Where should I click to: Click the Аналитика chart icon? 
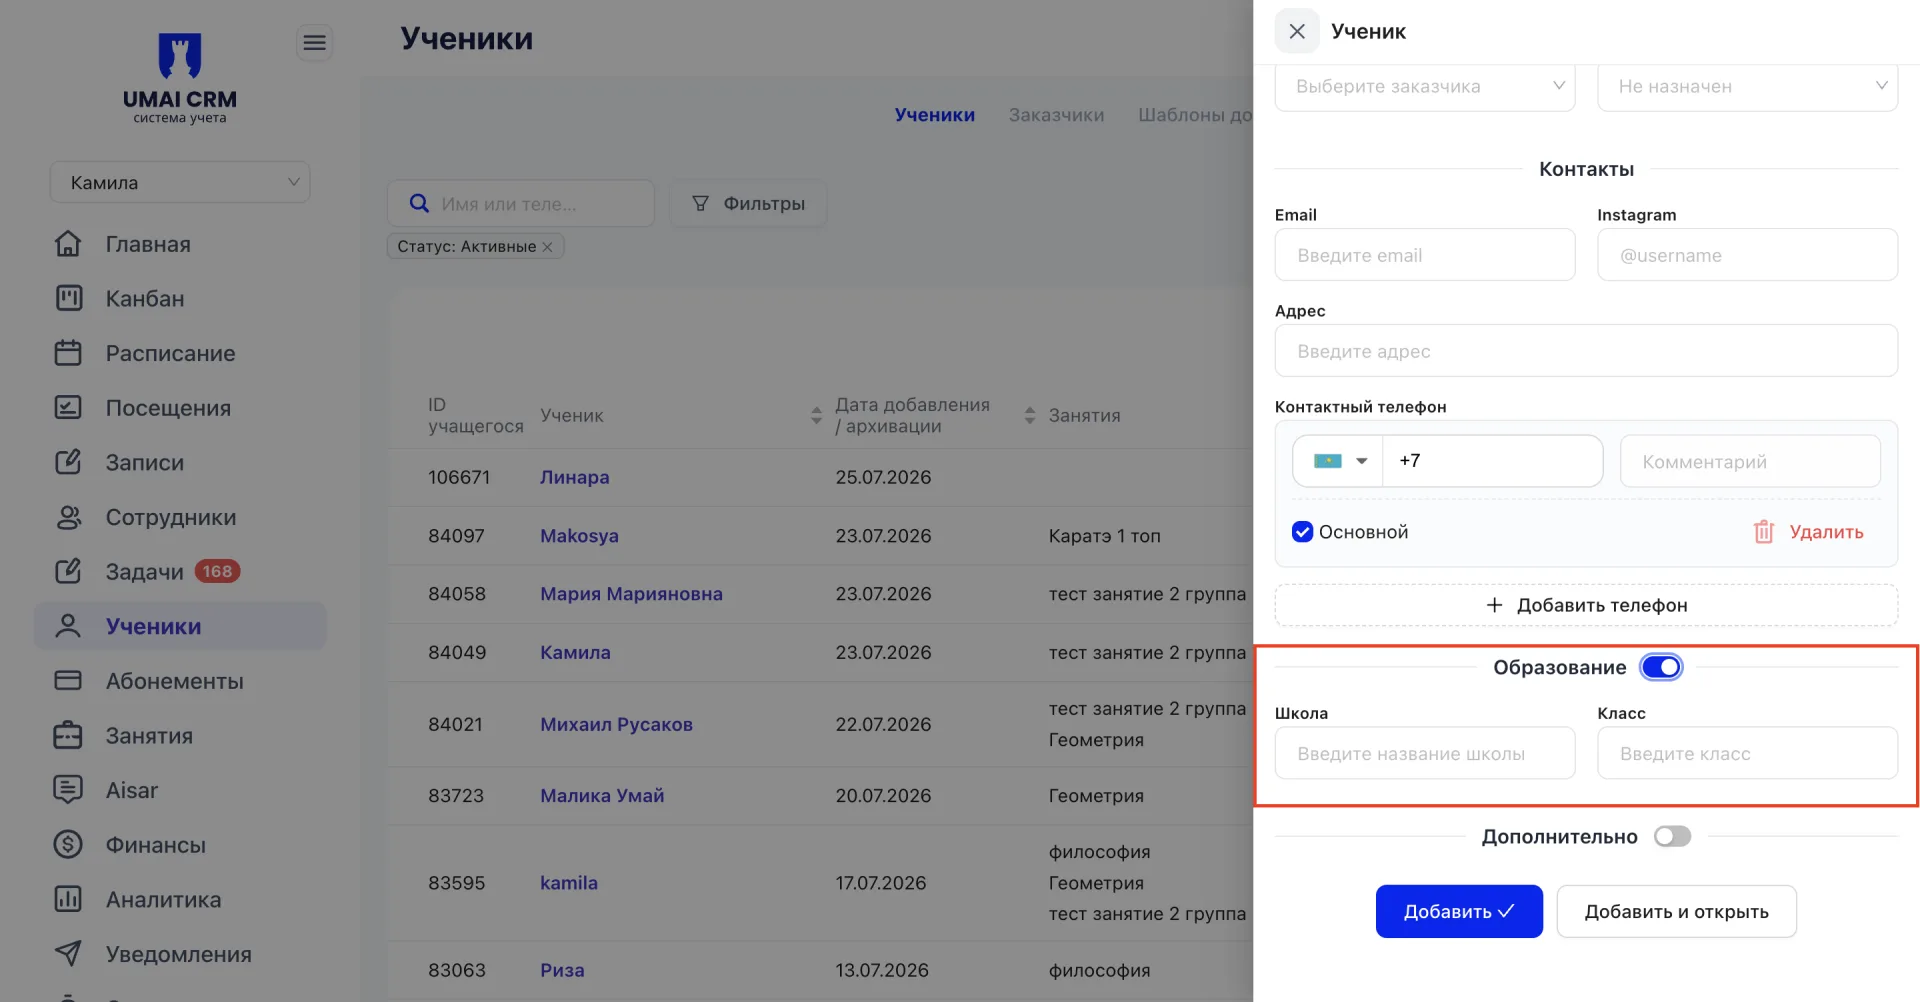(68, 899)
